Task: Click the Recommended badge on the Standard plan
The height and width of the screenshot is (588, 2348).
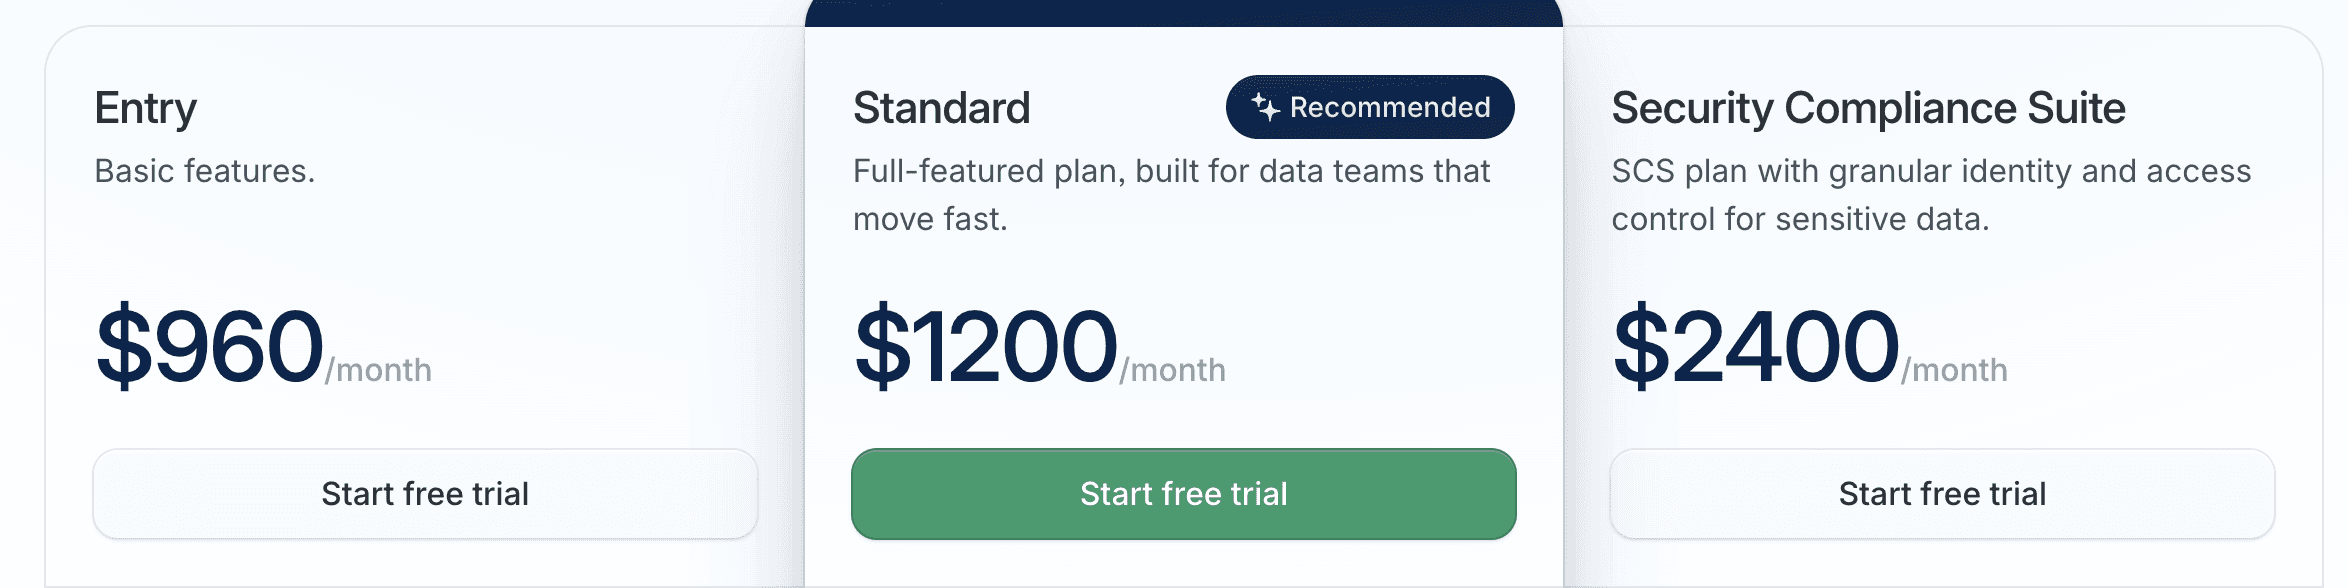Action: pyautogui.click(x=1369, y=107)
